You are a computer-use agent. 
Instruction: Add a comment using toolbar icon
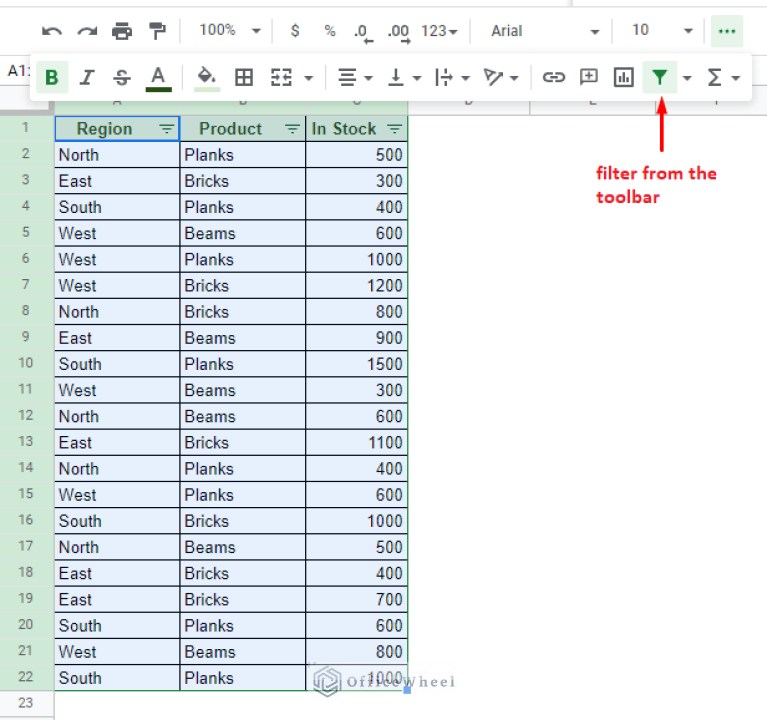[589, 77]
